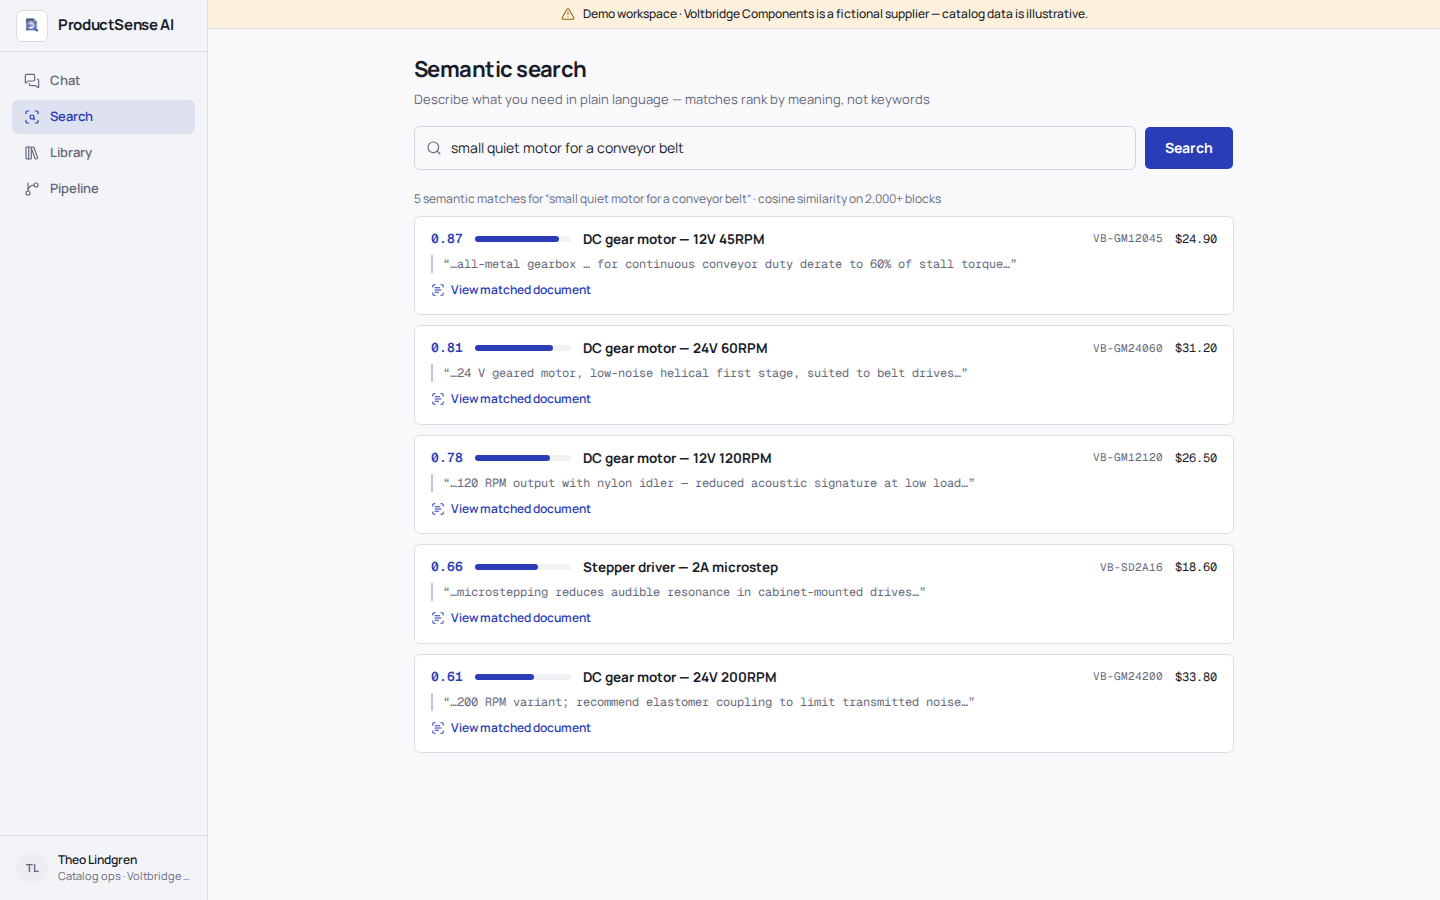Click the snippet mentioning nylon idler
The image size is (1440, 900).
tap(709, 483)
